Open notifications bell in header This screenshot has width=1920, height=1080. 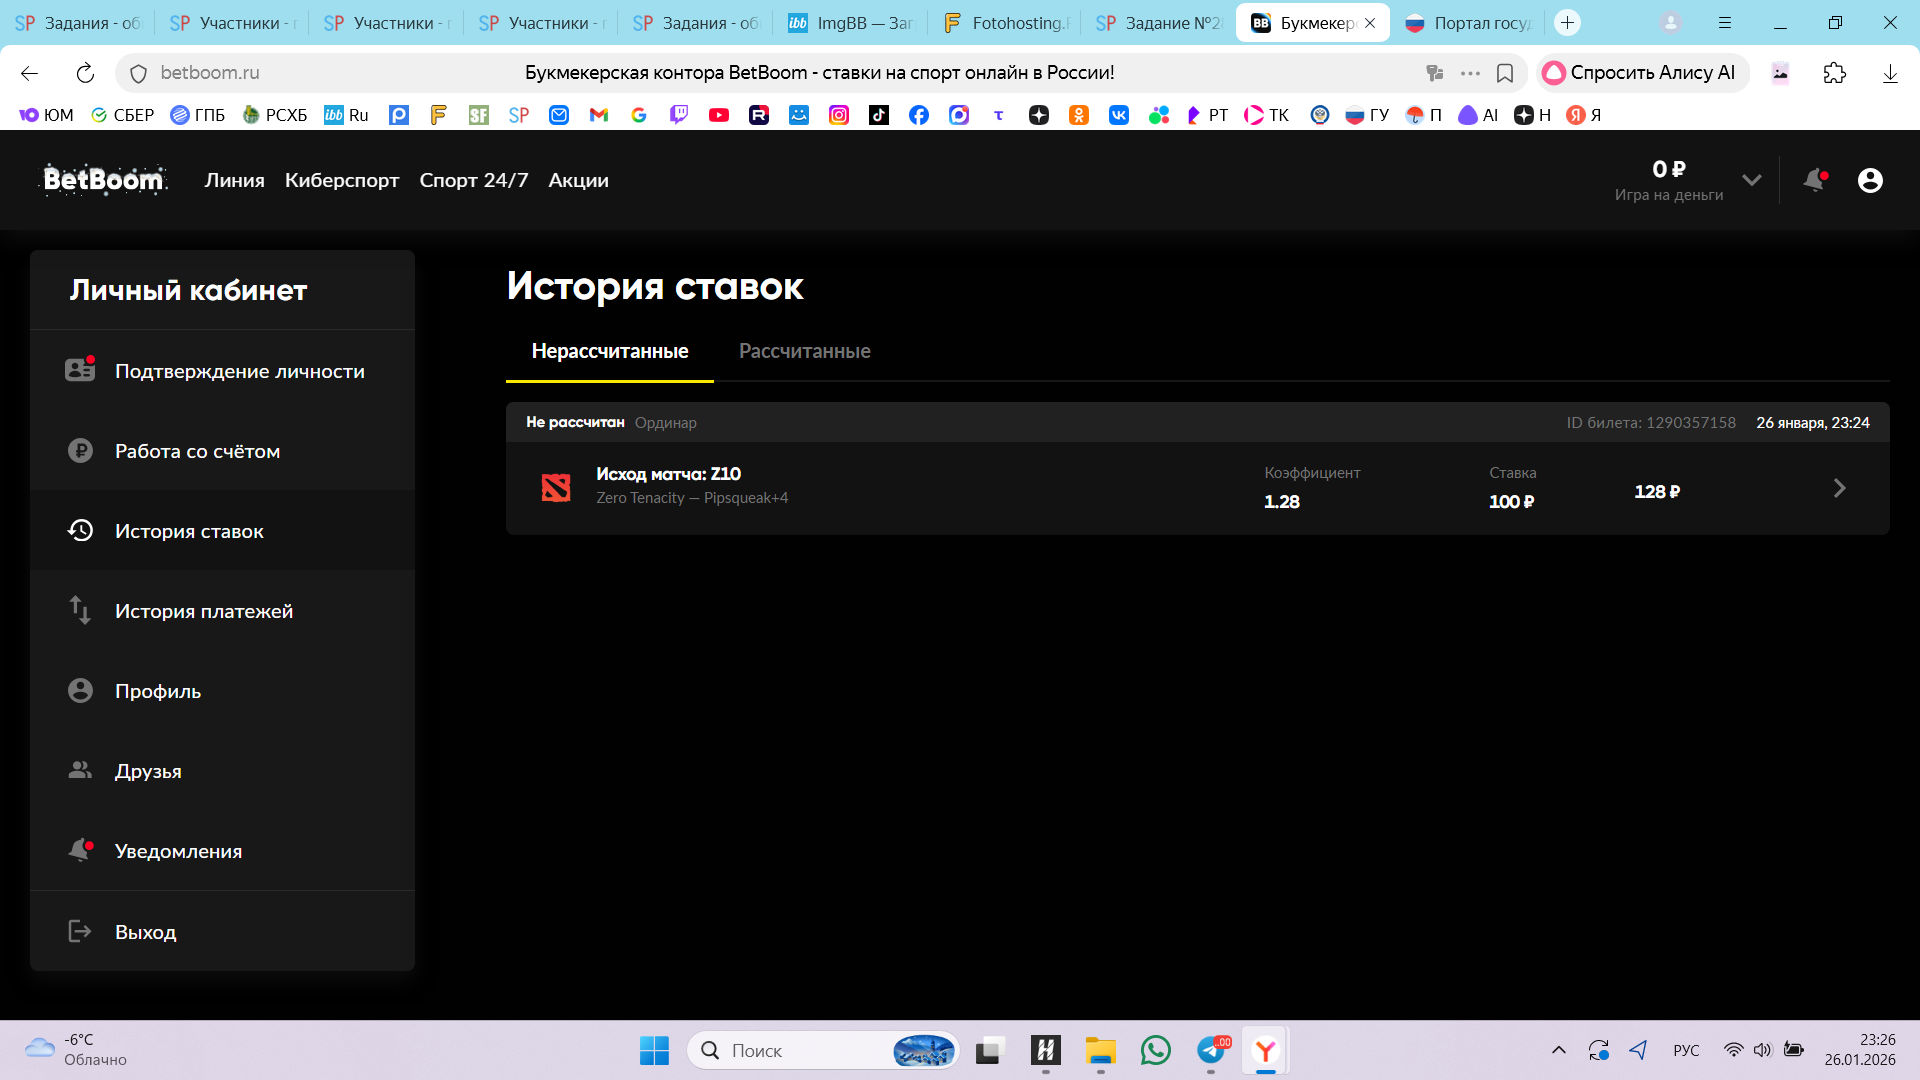click(x=1814, y=180)
